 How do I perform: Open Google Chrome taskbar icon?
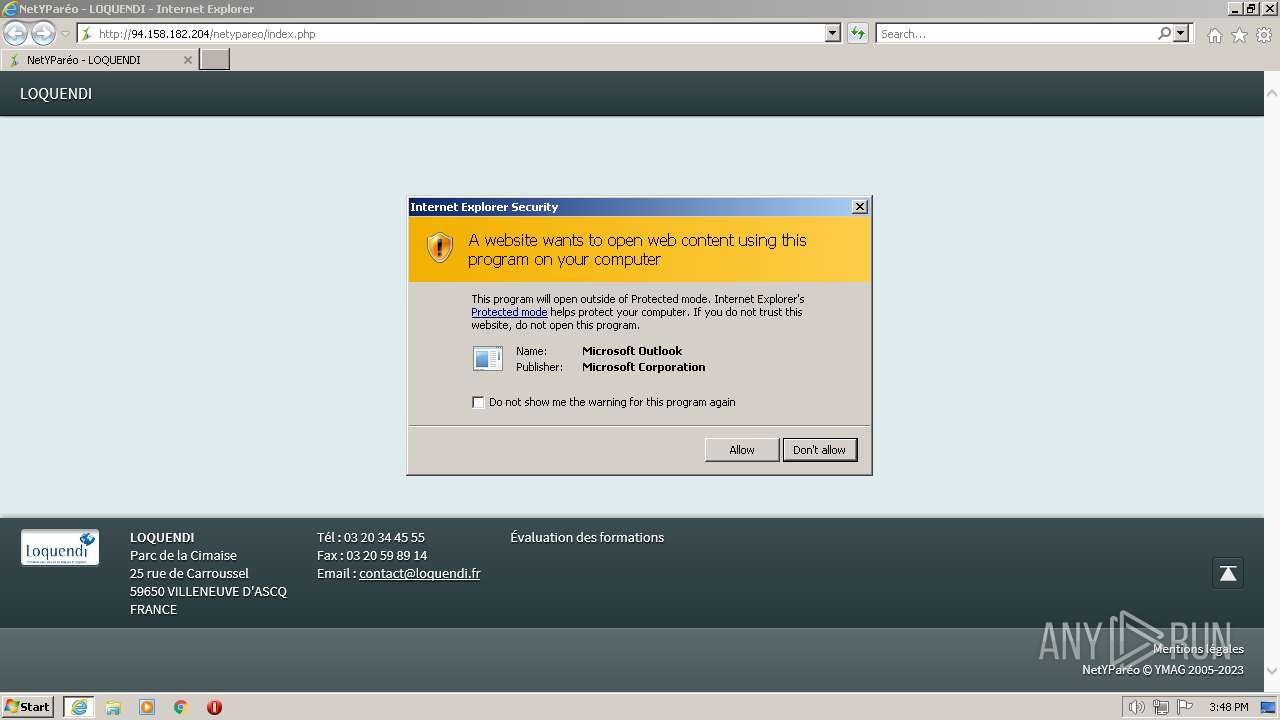(x=181, y=707)
